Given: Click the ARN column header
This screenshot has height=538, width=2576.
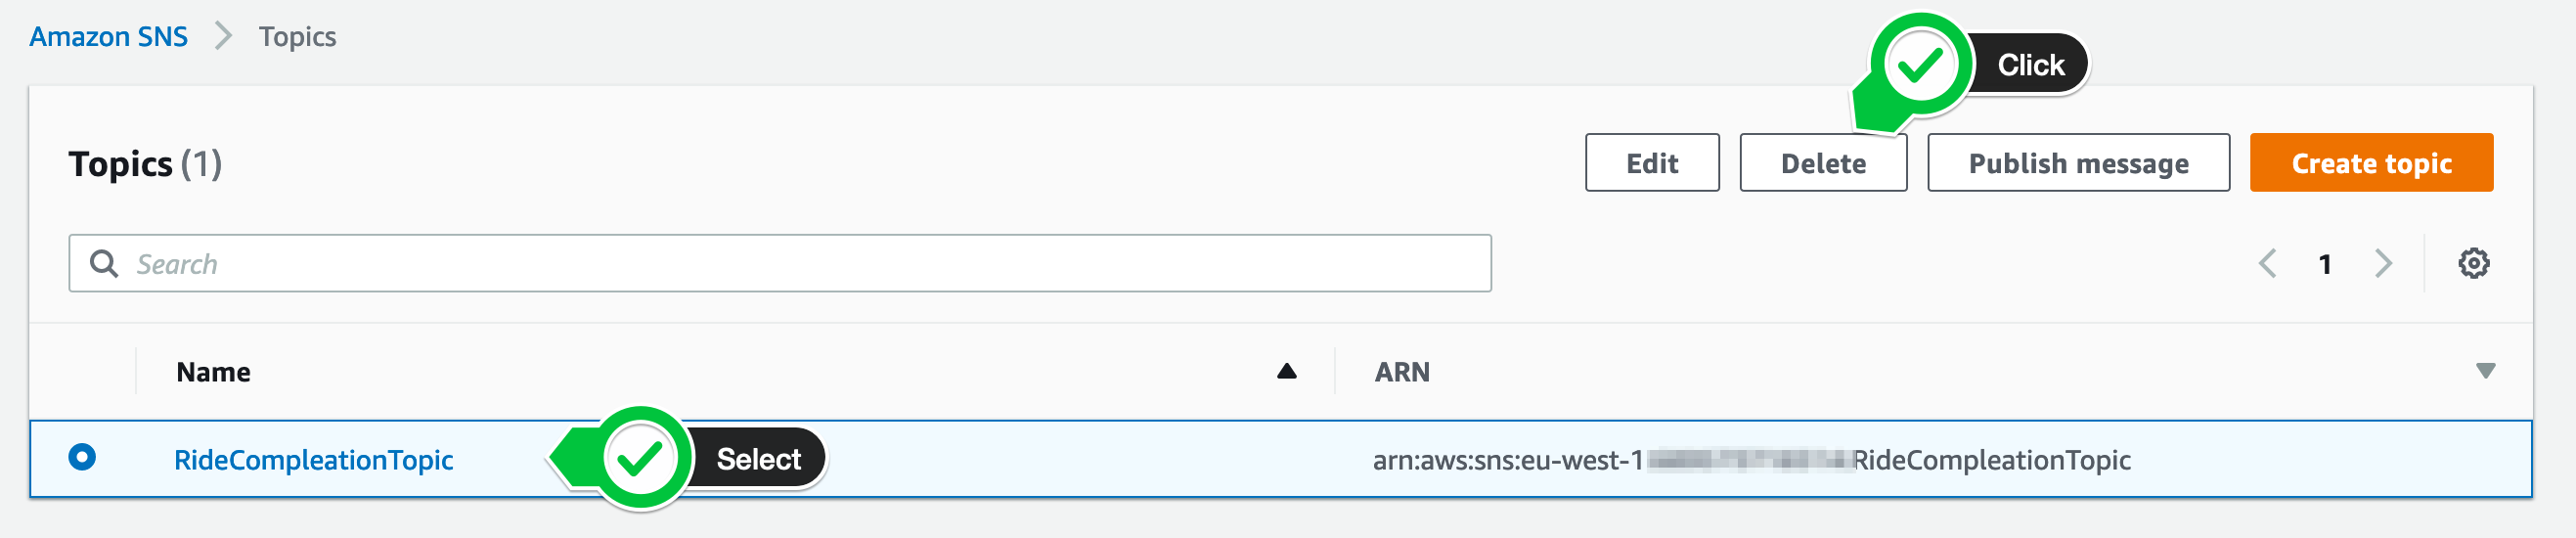Looking at the screenshot, I should [x=1402, y=372].
